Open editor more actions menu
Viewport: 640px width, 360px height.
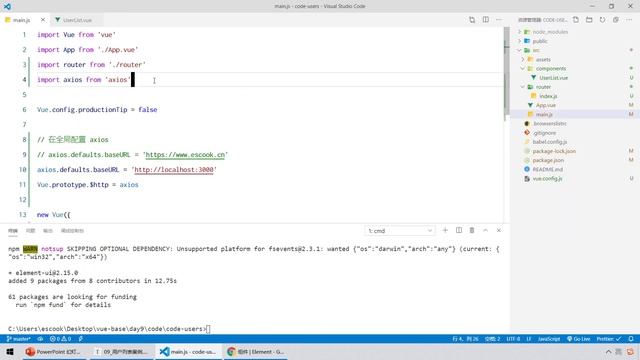click(499, 20)
